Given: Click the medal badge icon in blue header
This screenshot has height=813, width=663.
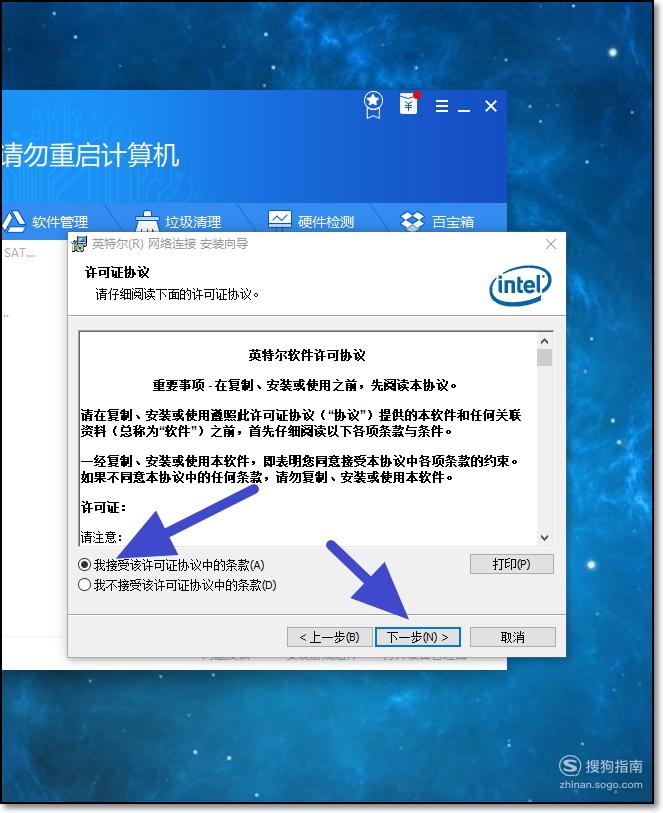Looking at the screenshot, I should 373,105.
